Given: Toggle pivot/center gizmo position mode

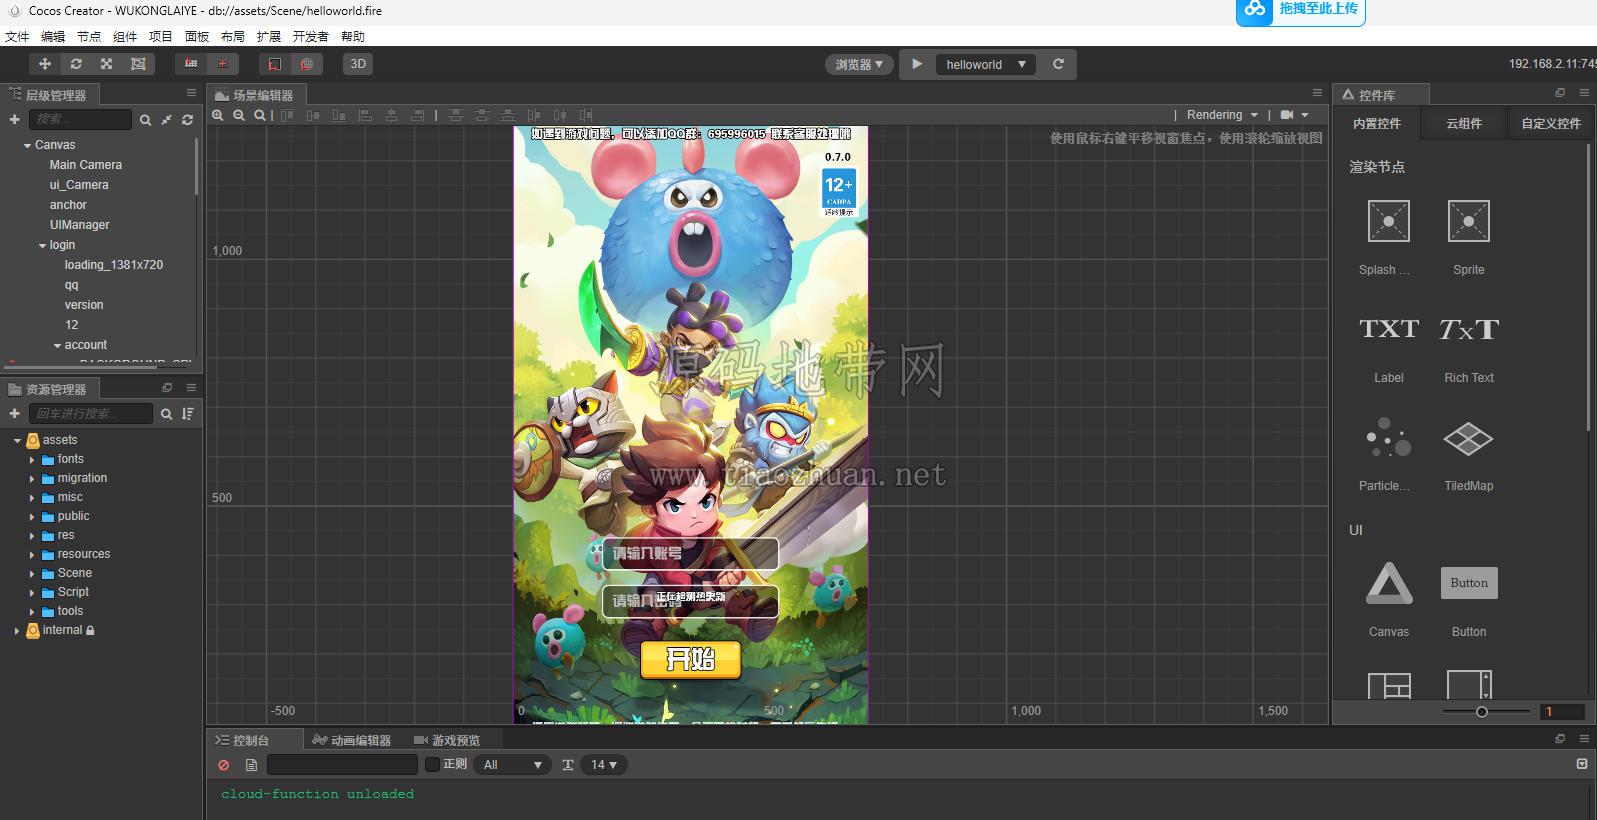Looking at the screenshot, I should tap(190, 64).
